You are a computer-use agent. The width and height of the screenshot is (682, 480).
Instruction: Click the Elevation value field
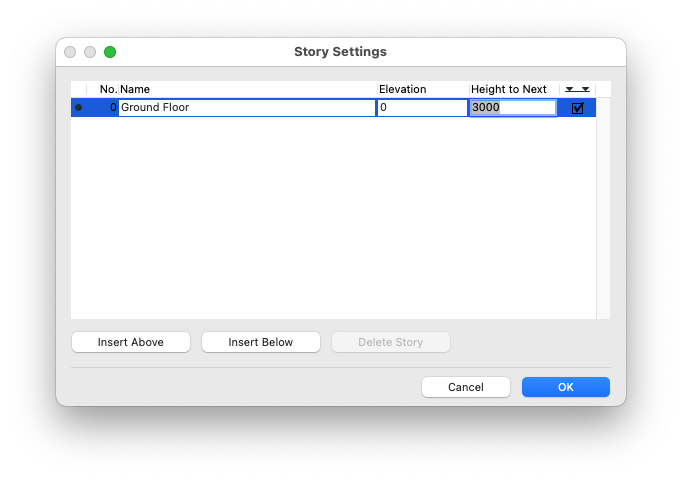click(x=422, y=108)
